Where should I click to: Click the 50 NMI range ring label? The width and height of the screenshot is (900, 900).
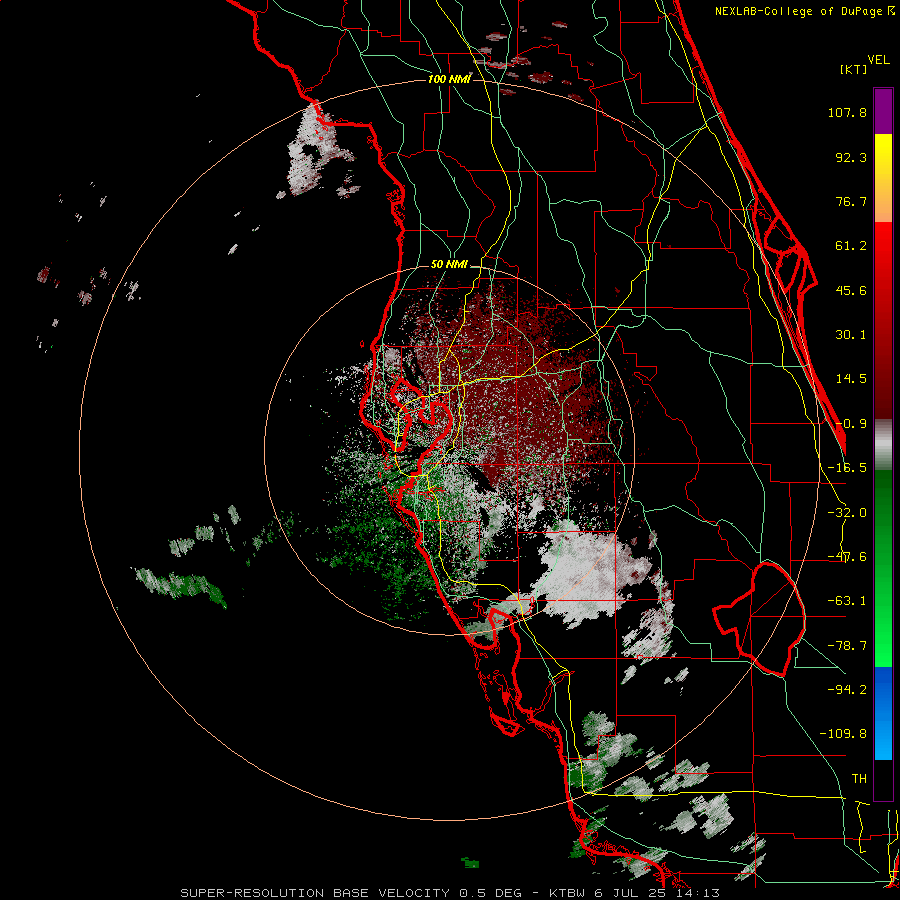coord(449,265)
